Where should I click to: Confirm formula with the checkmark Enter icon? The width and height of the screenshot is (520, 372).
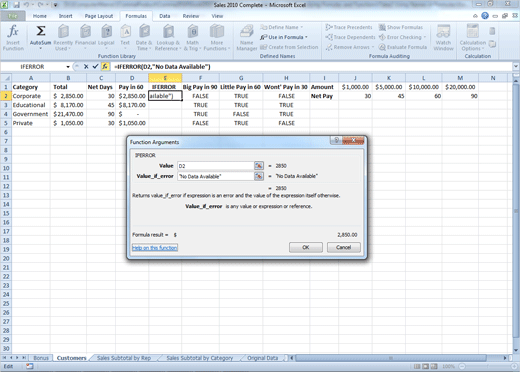click(95, 66)
